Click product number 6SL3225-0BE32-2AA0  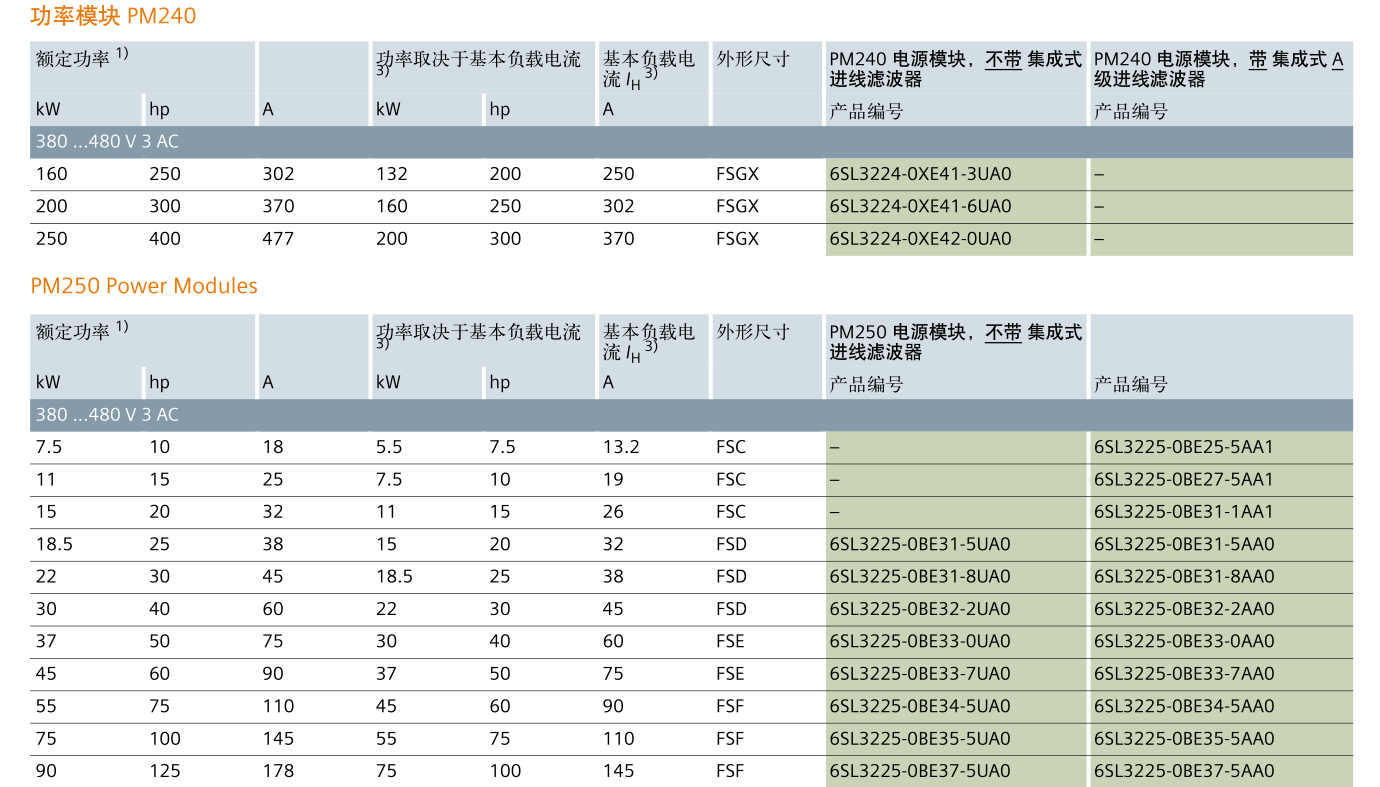1184,608
